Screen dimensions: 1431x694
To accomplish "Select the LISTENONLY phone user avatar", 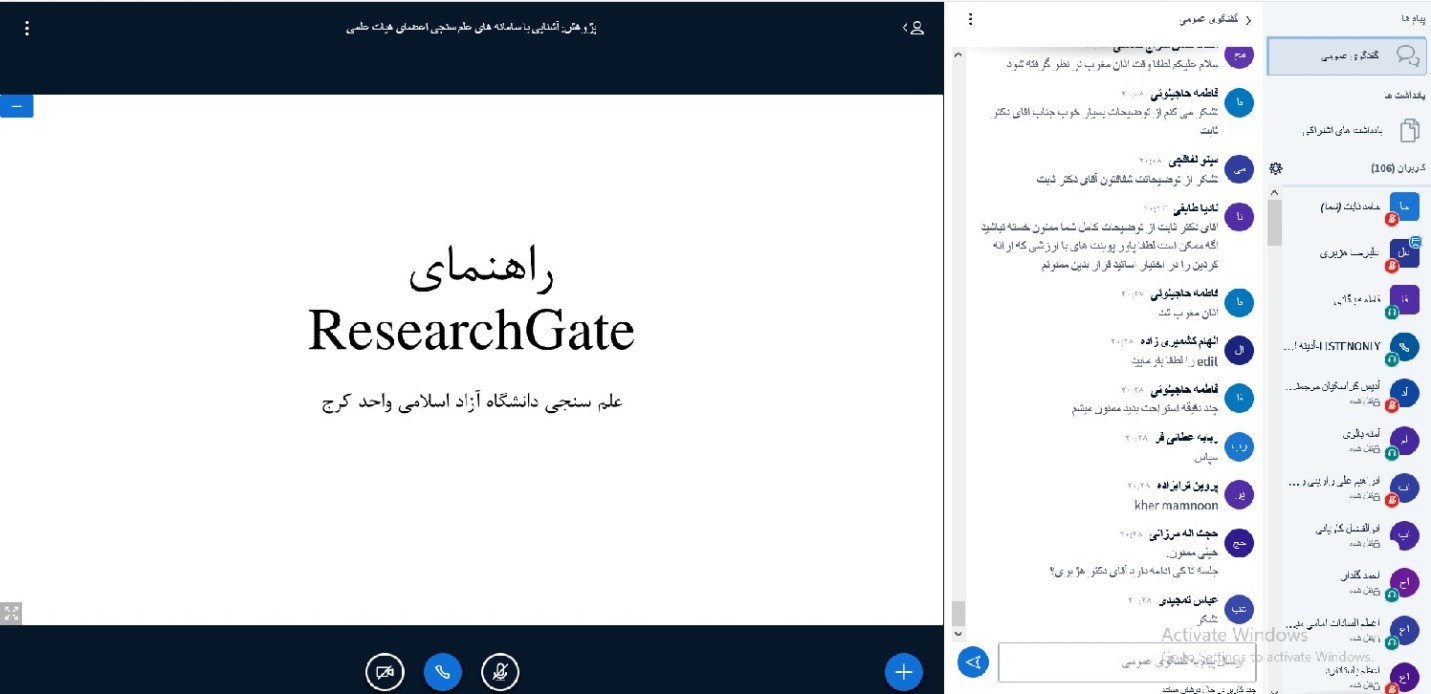I will pos(1404,347).
